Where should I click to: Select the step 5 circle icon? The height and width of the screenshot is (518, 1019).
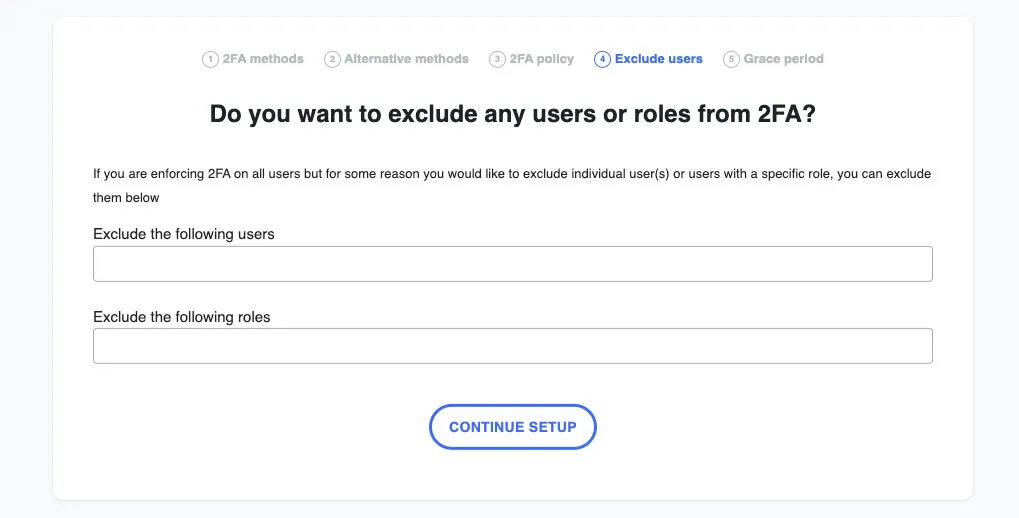[731, 59]
